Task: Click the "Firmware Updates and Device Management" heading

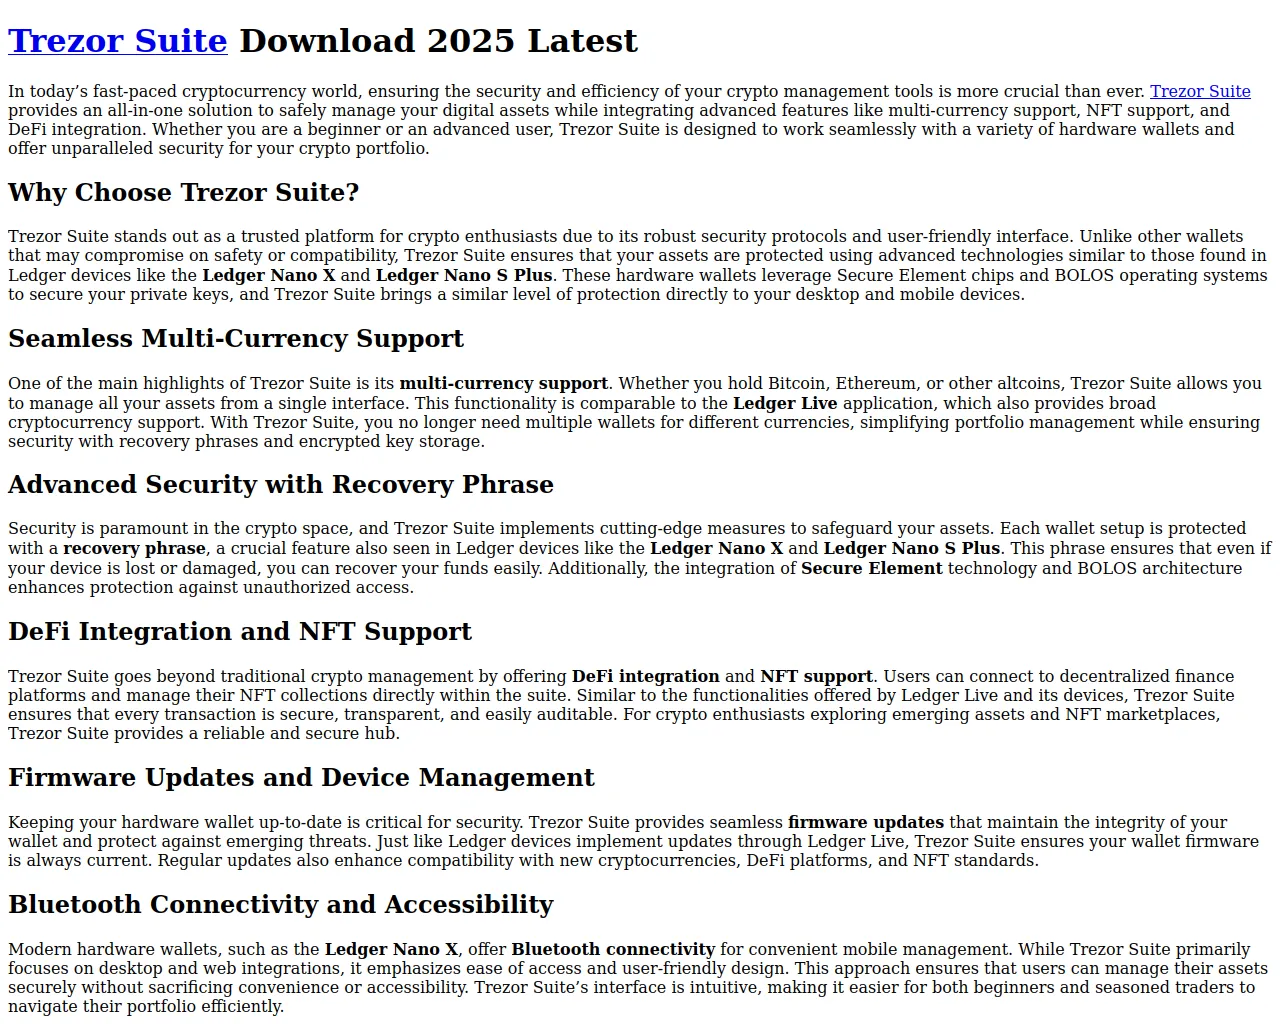Action: [x=301, y=777]
